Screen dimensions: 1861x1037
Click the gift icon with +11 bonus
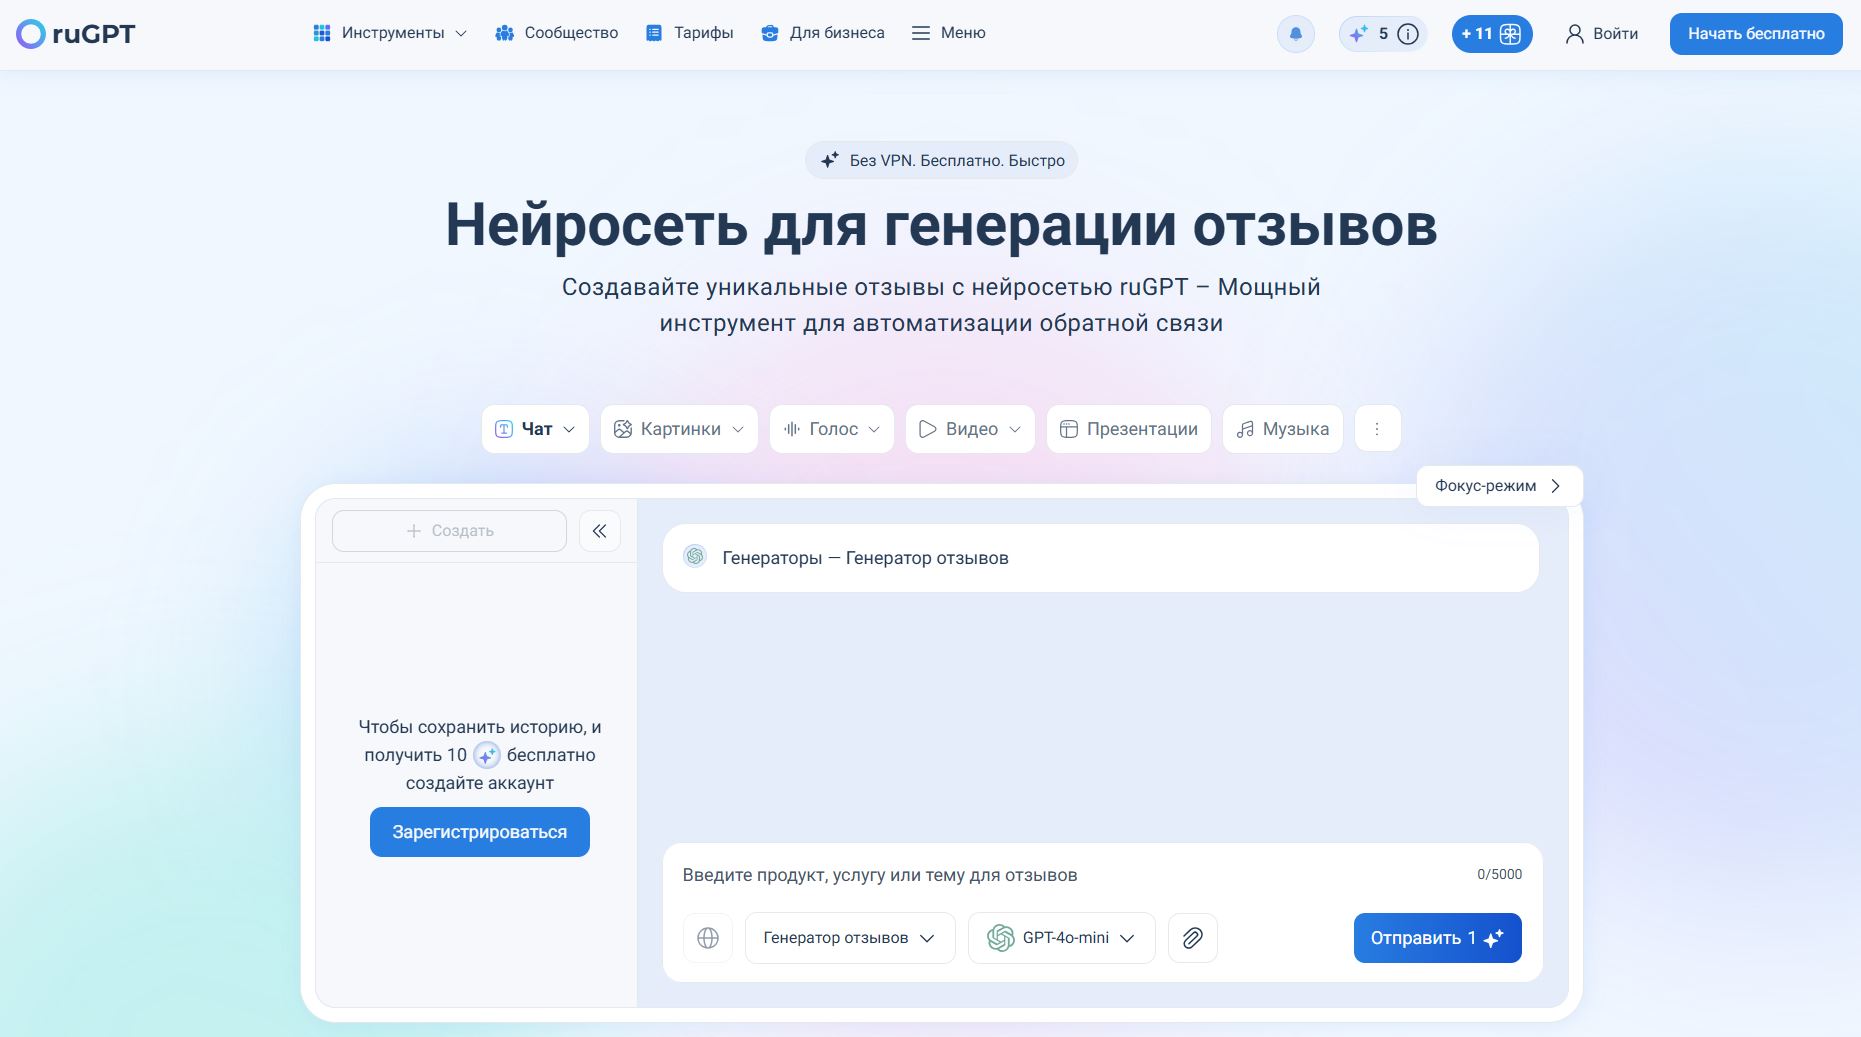coord(1491,33)
